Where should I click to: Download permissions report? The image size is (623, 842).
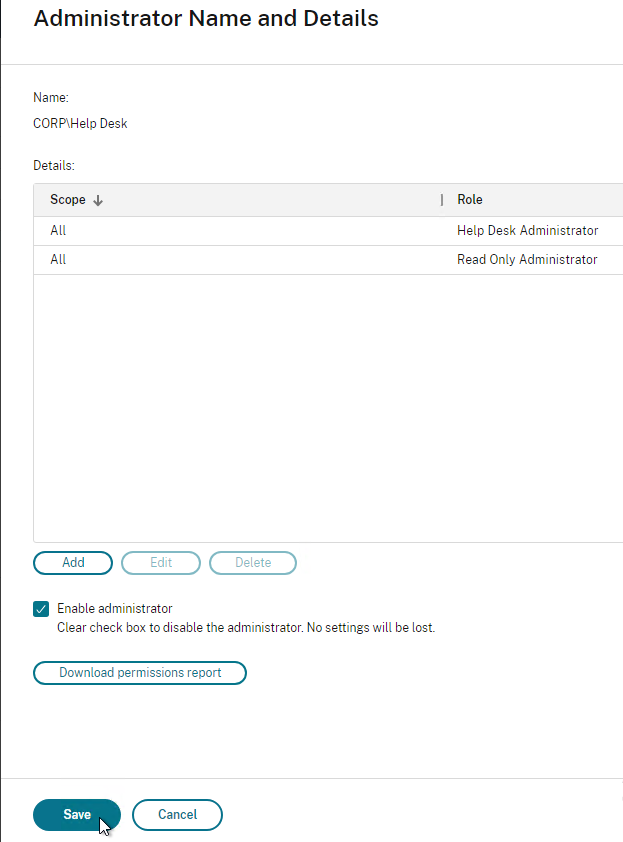pos(140,673)
